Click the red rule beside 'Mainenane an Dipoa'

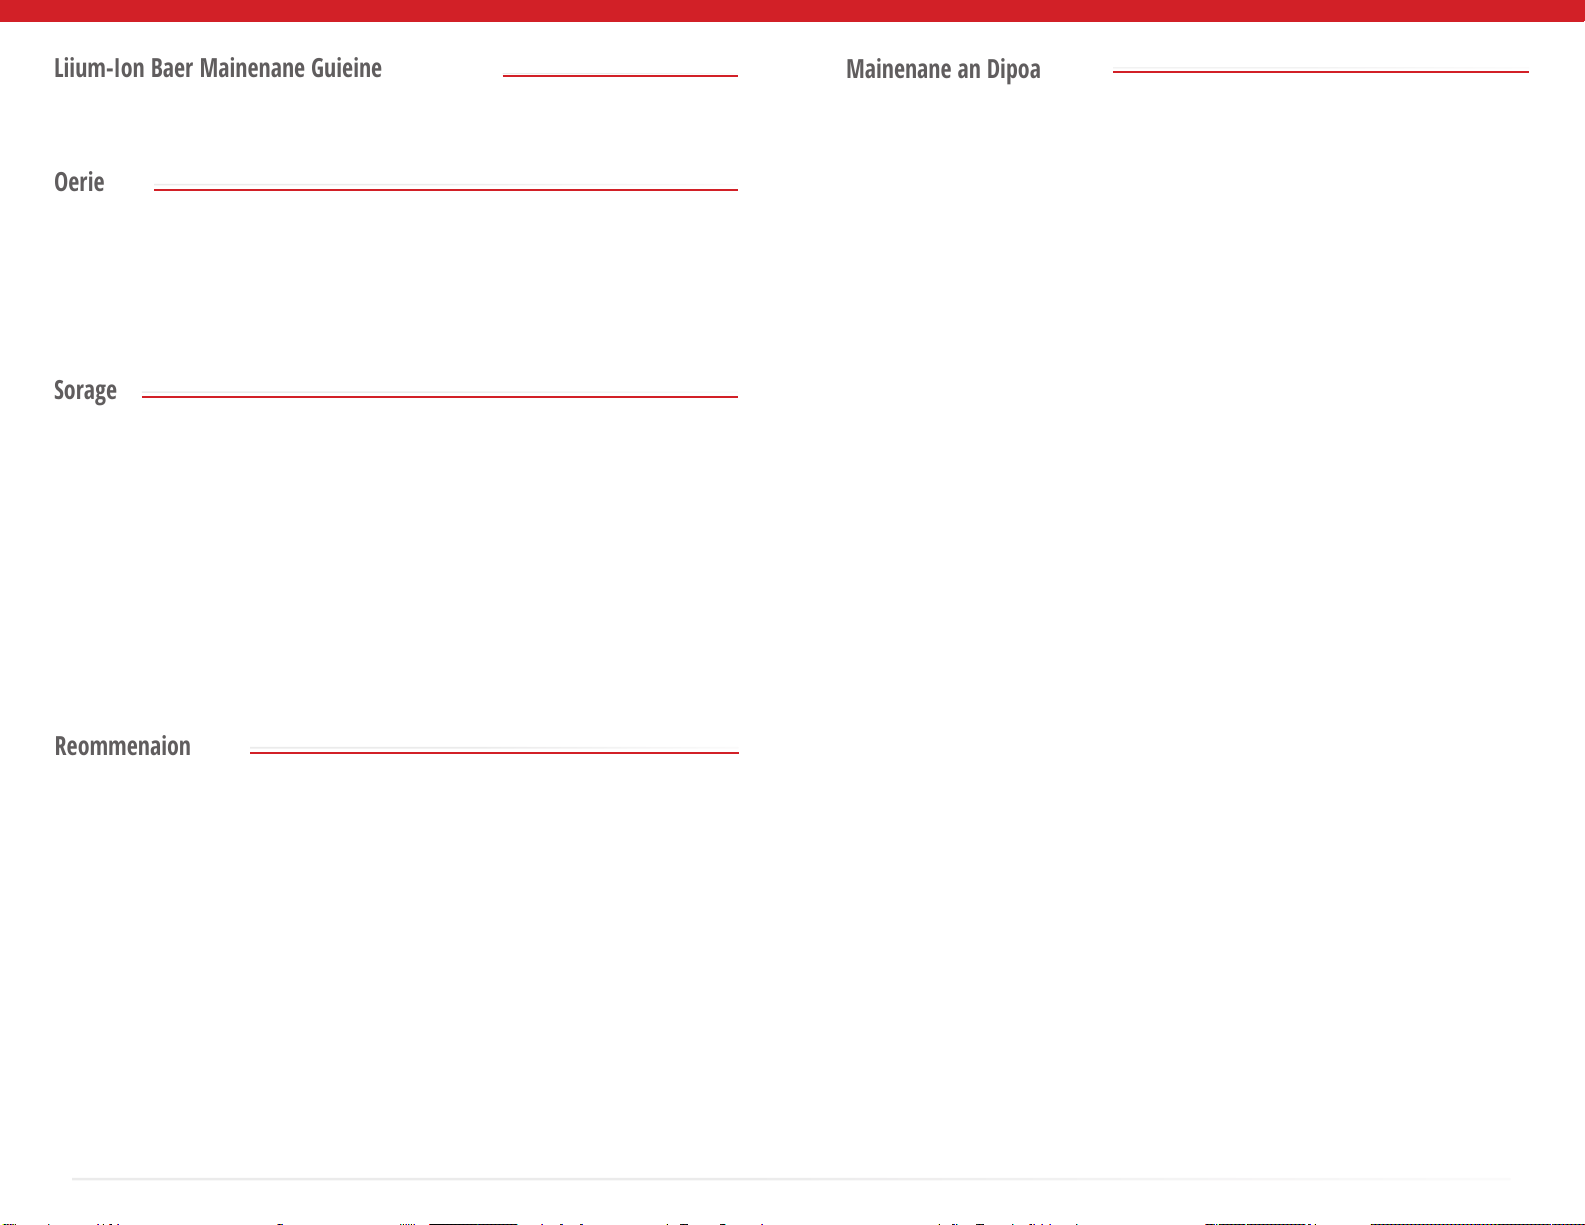click(1321, 71)
